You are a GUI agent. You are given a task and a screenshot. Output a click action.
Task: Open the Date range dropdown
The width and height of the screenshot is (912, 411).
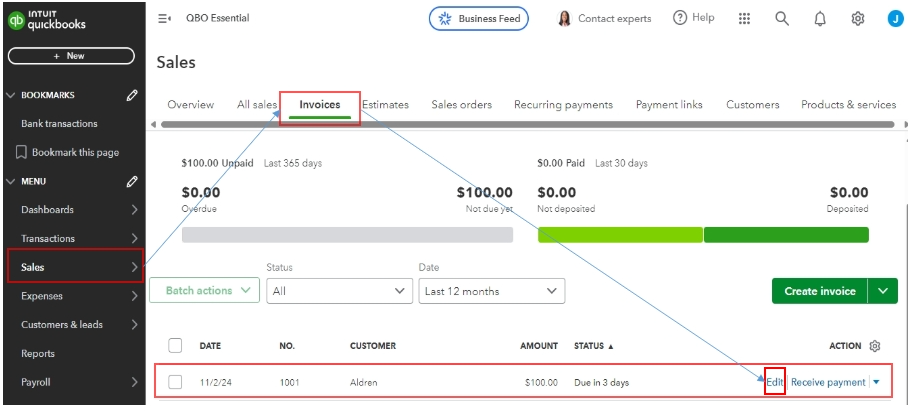491,291
